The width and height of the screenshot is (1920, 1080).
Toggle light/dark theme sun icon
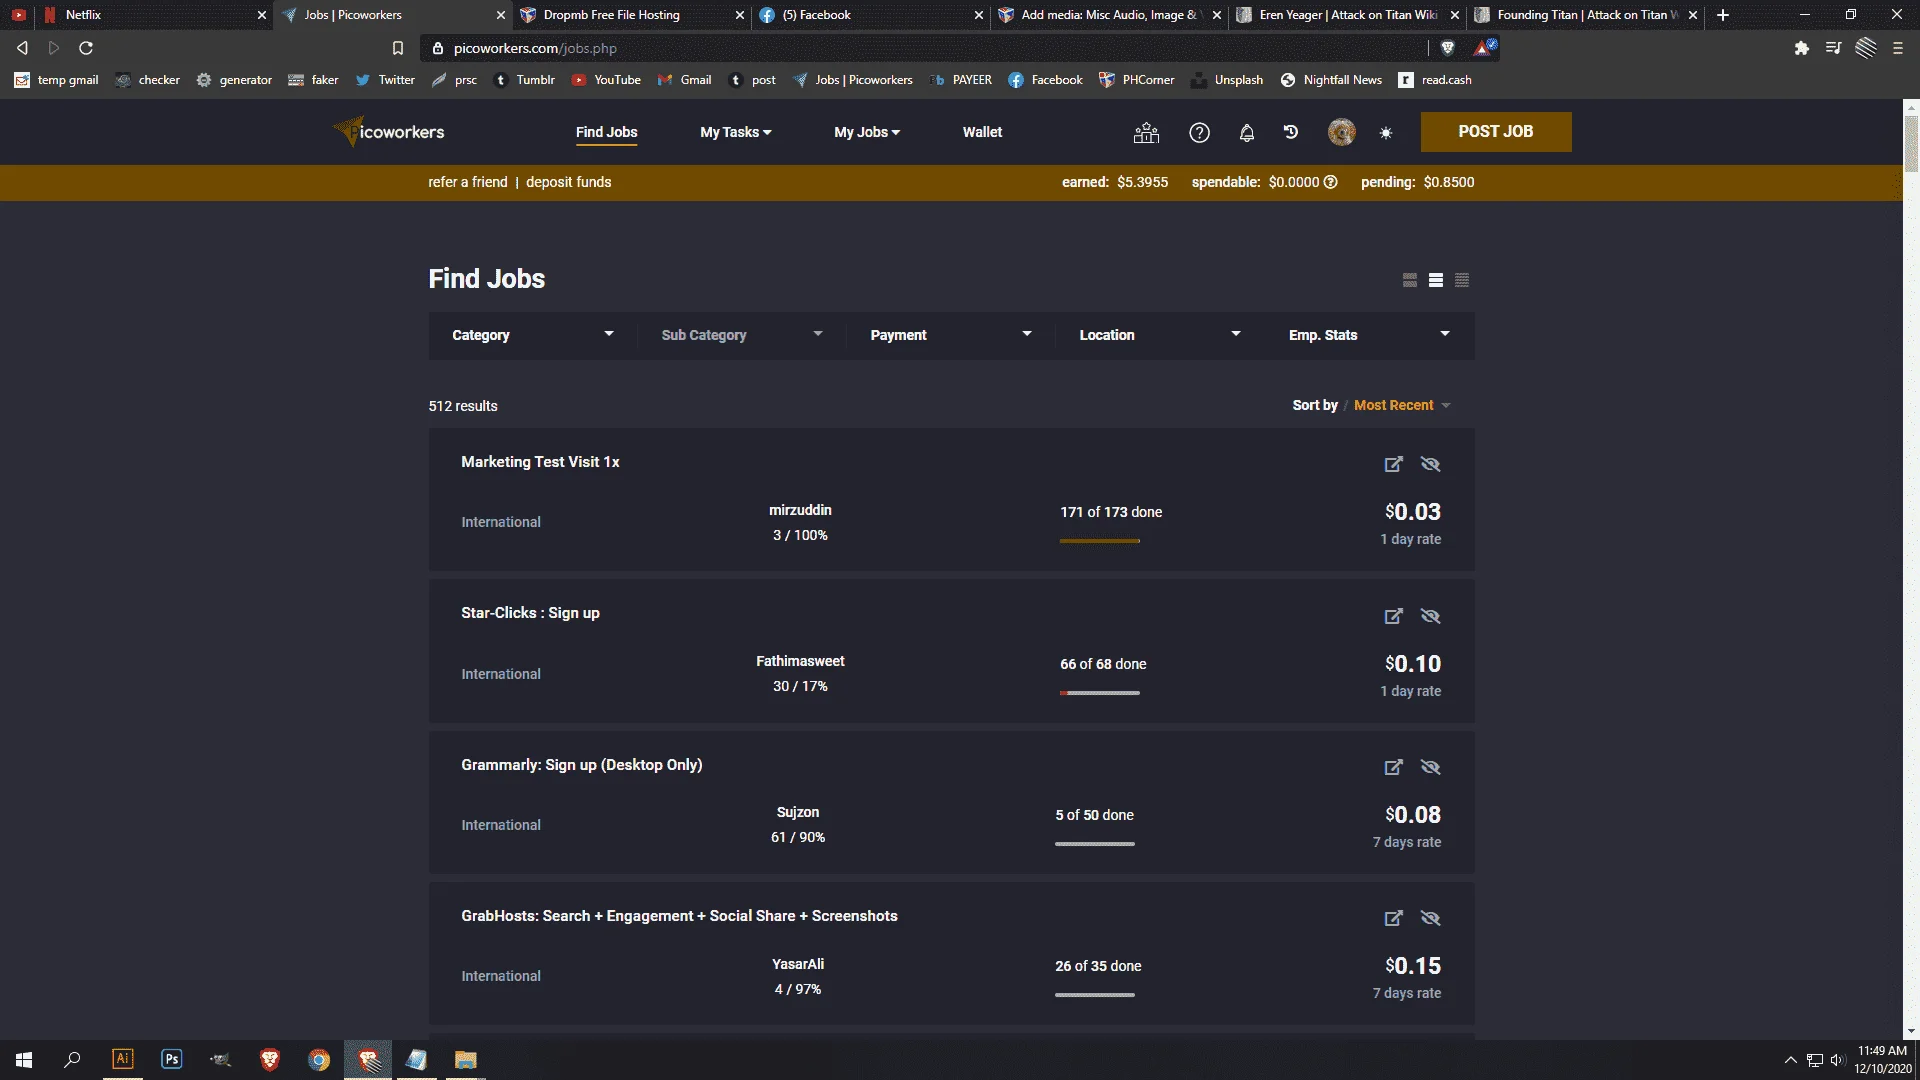pos(1386,132)
